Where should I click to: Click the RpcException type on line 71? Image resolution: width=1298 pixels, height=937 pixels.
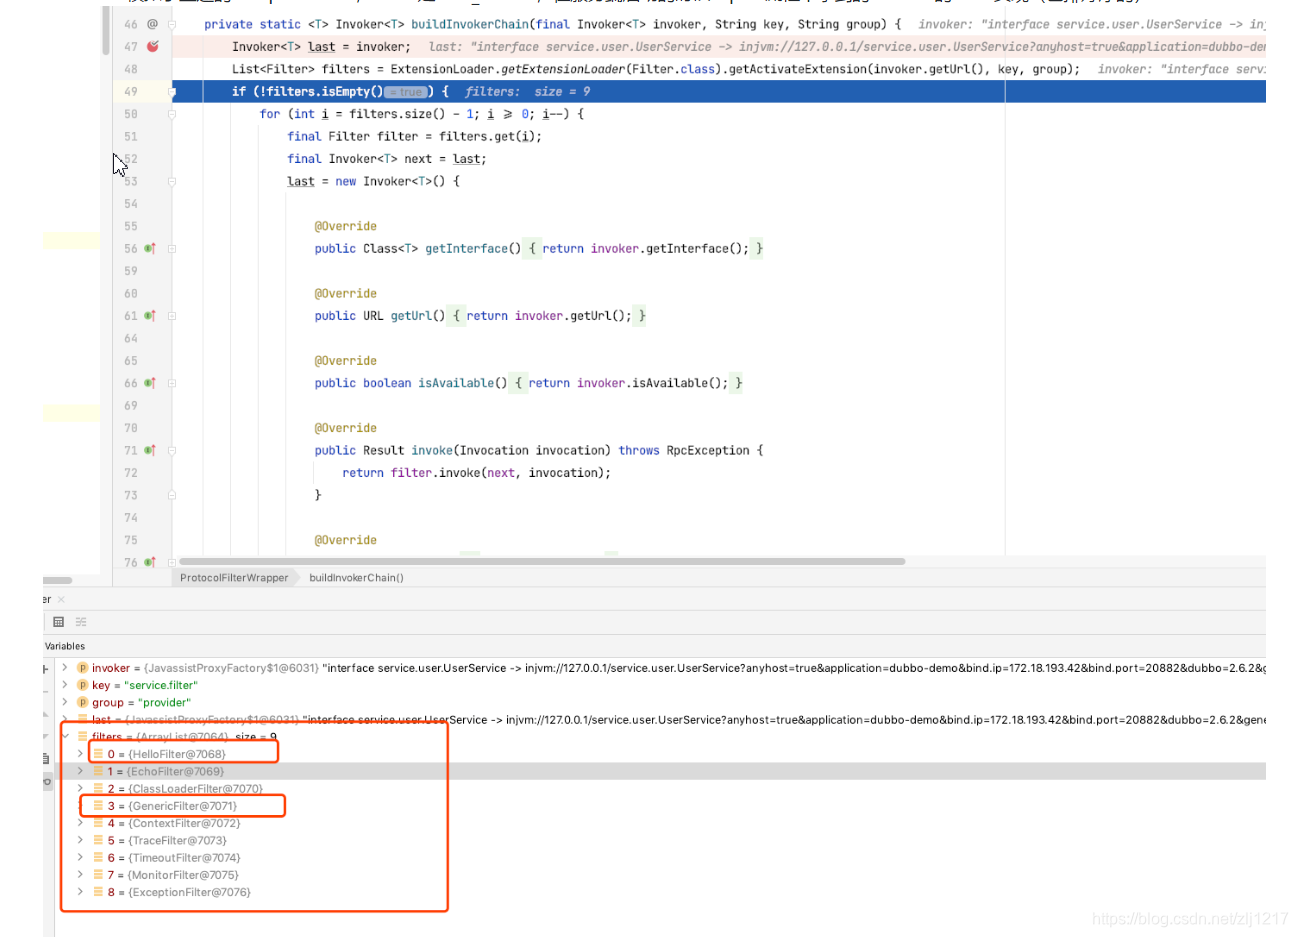(x=707, y=451)
